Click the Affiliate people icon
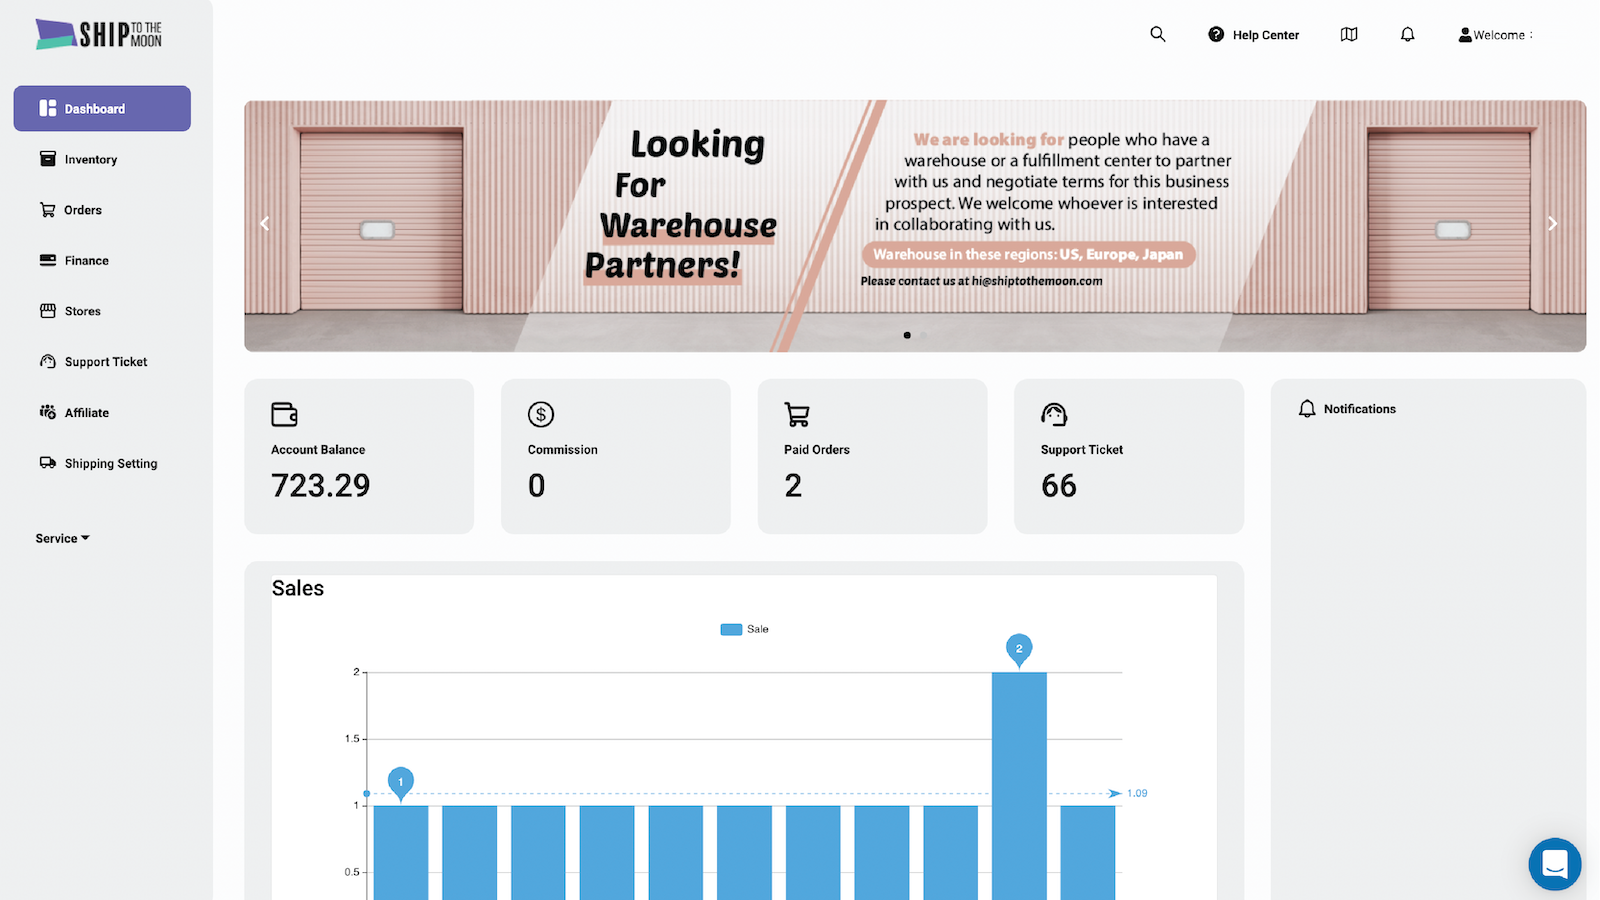 point(48,412)
